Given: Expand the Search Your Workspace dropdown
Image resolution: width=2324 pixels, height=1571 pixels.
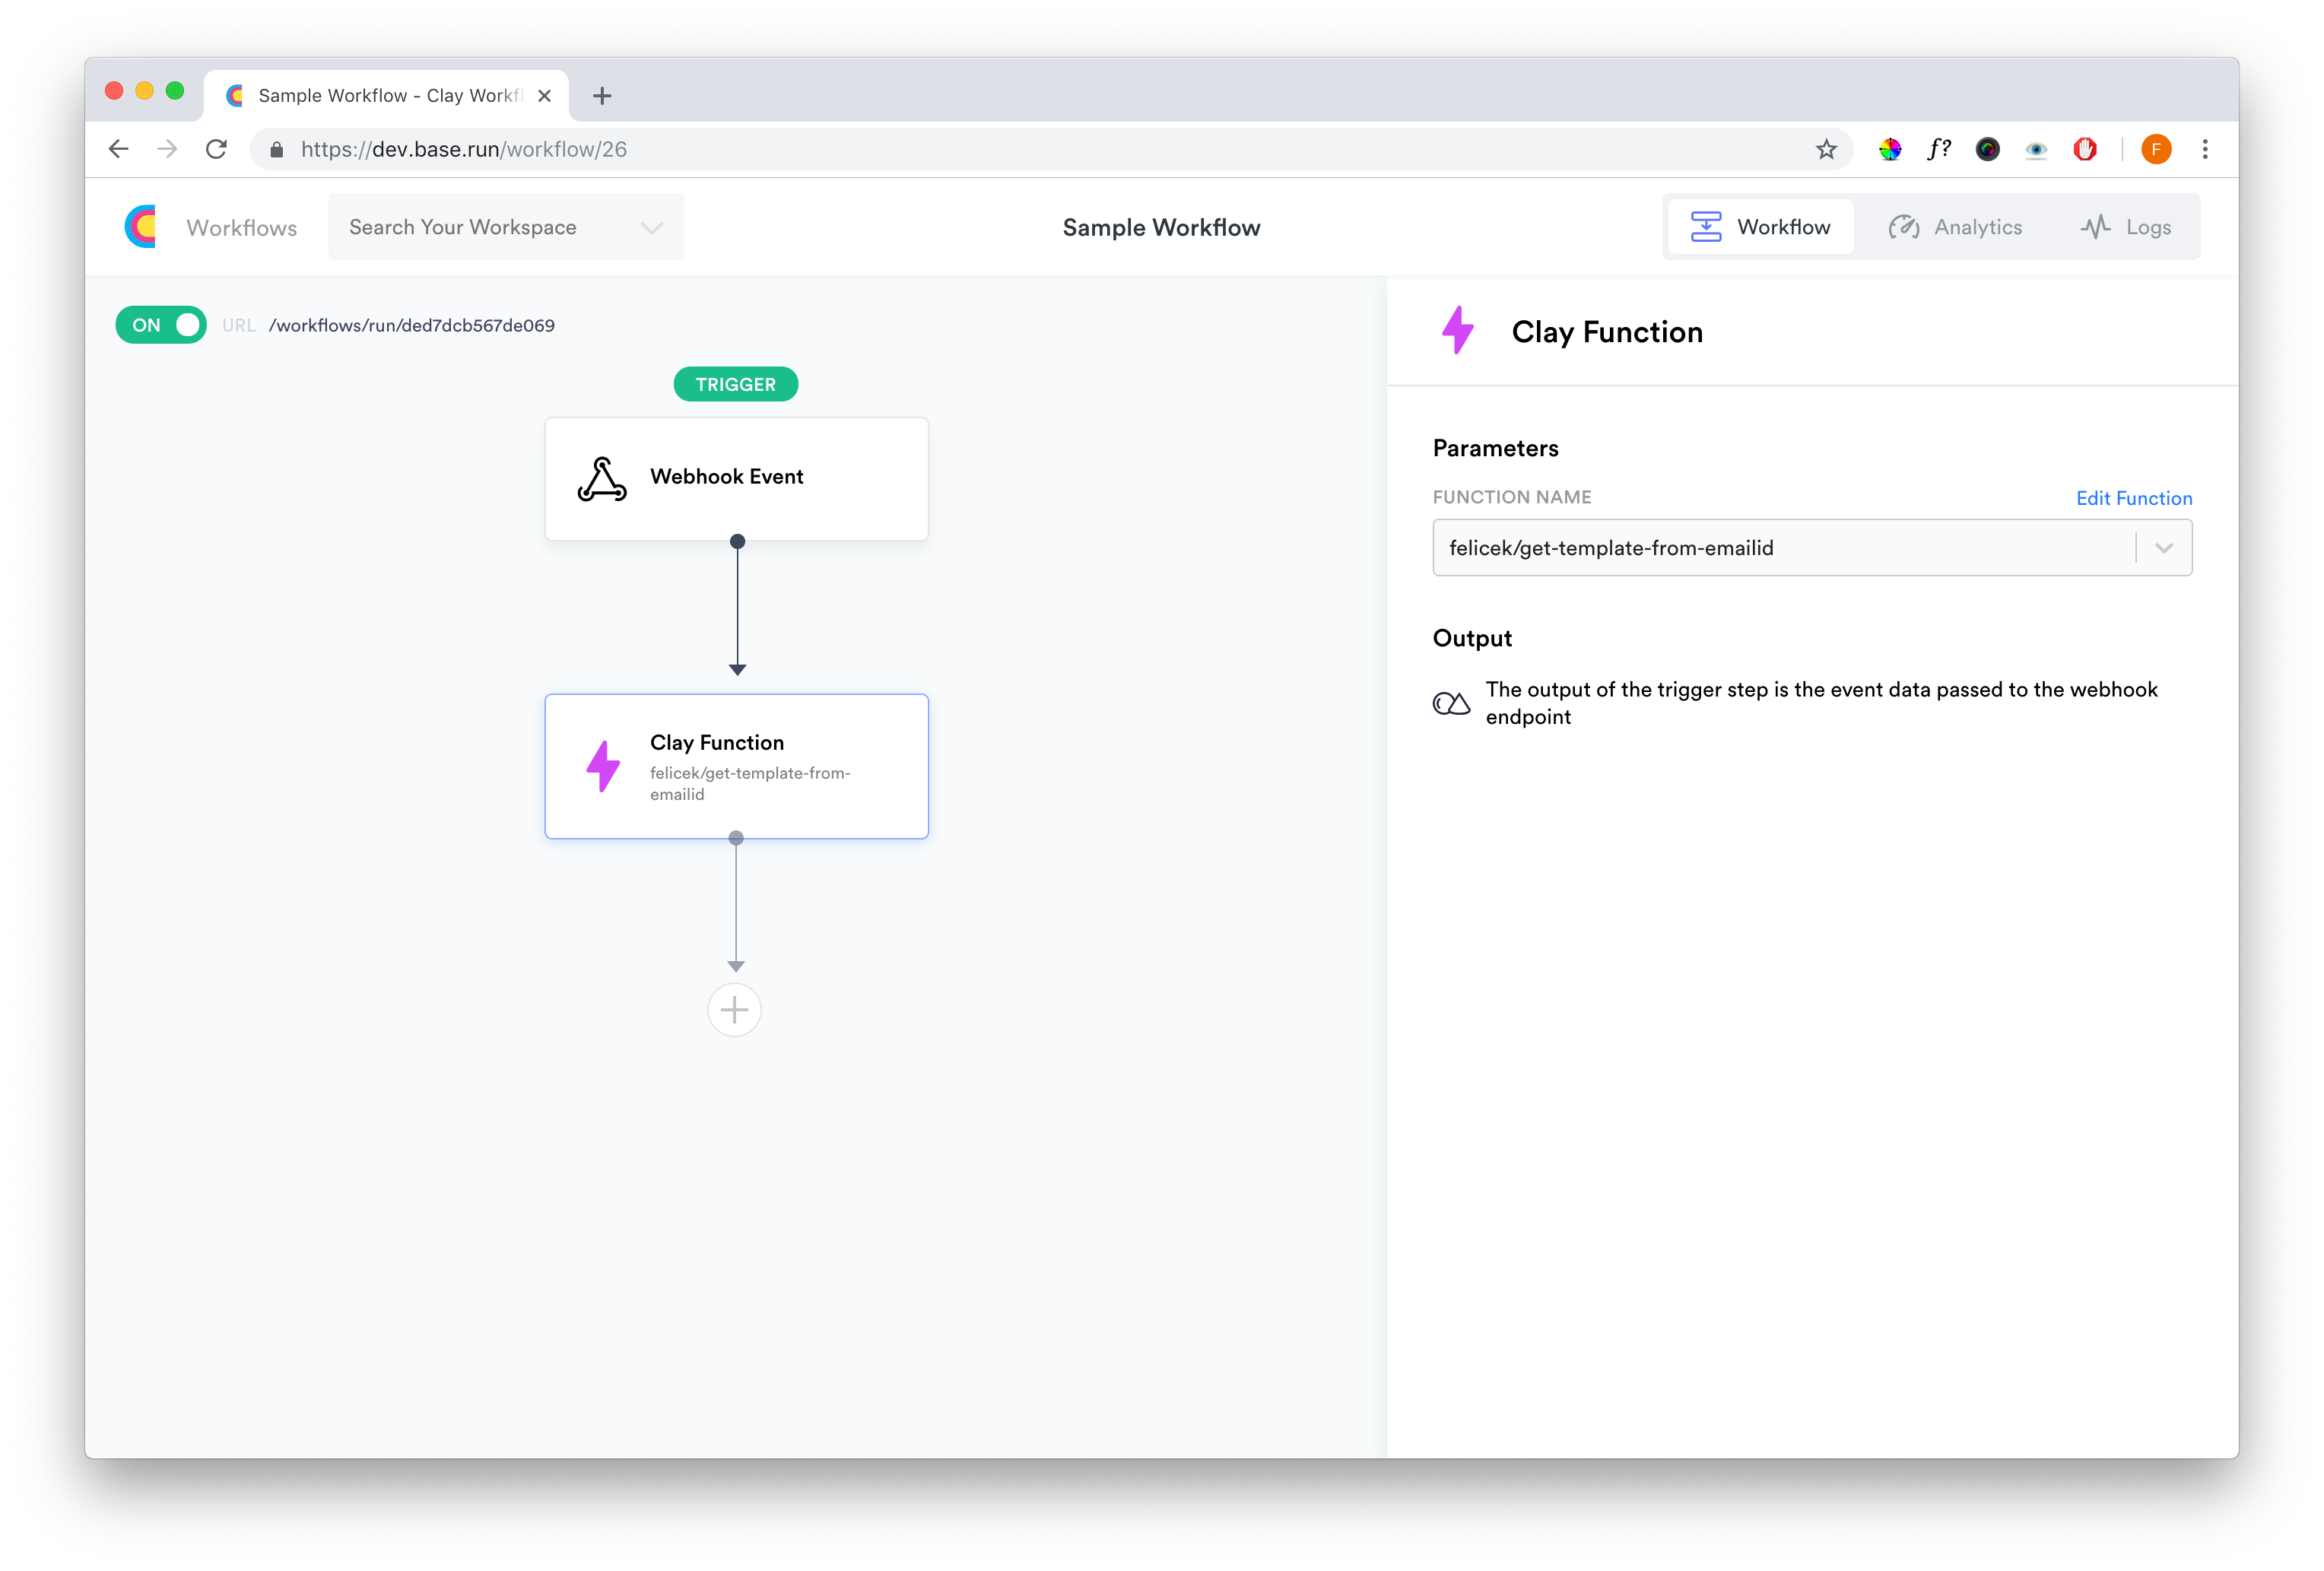Looking at the screenshot, I should pyautogui.click(x=651, y=228).
